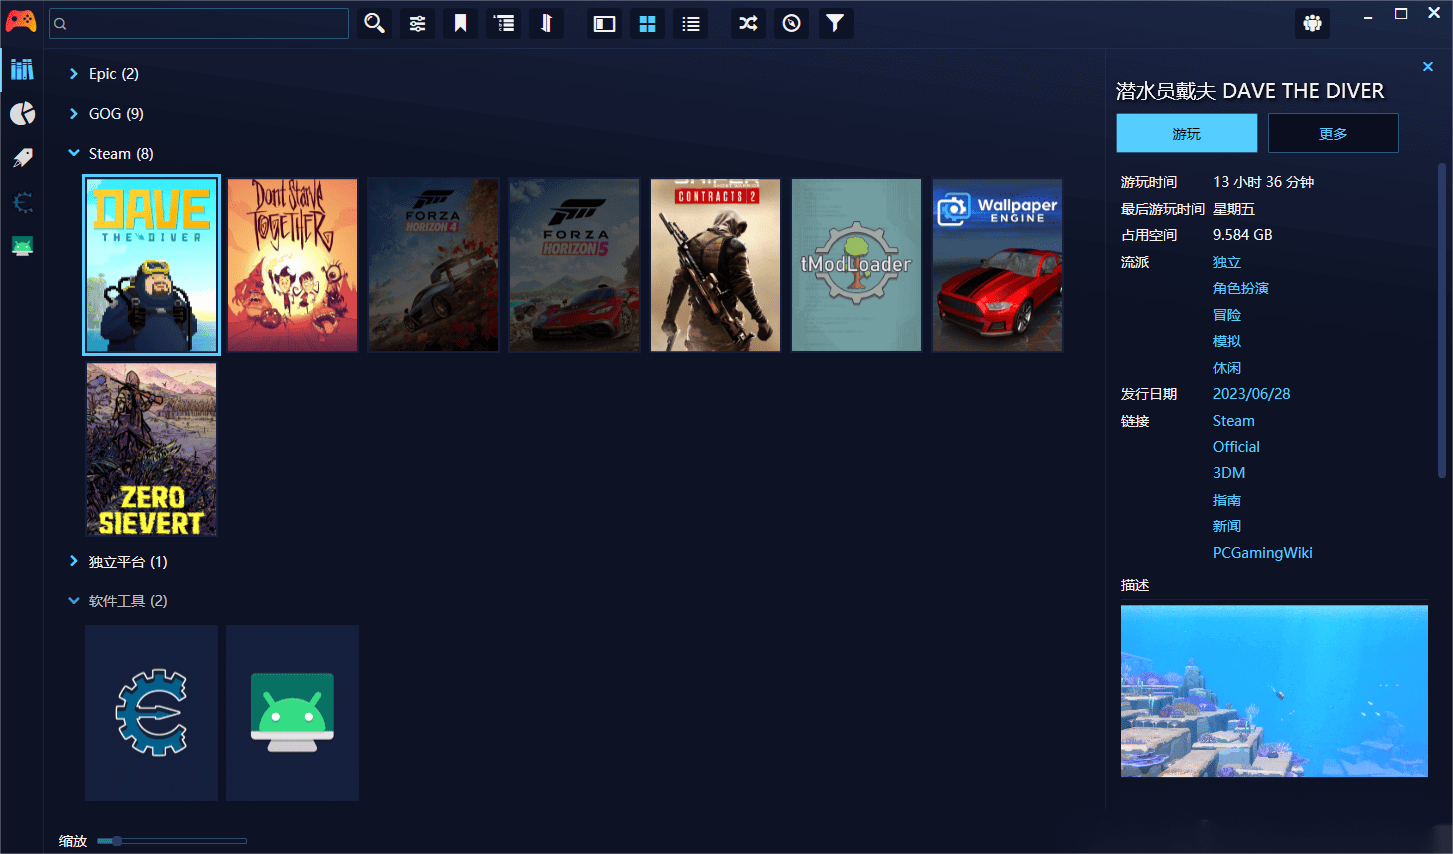Viewport: 1453px width, 854px height.
Task: Click the 角色扮演 genre link
Action: coord(1241,288)
